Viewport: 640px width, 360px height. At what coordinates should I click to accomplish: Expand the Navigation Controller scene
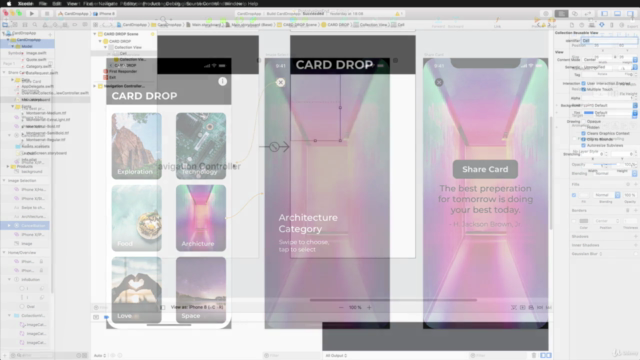tap(95, 86)
